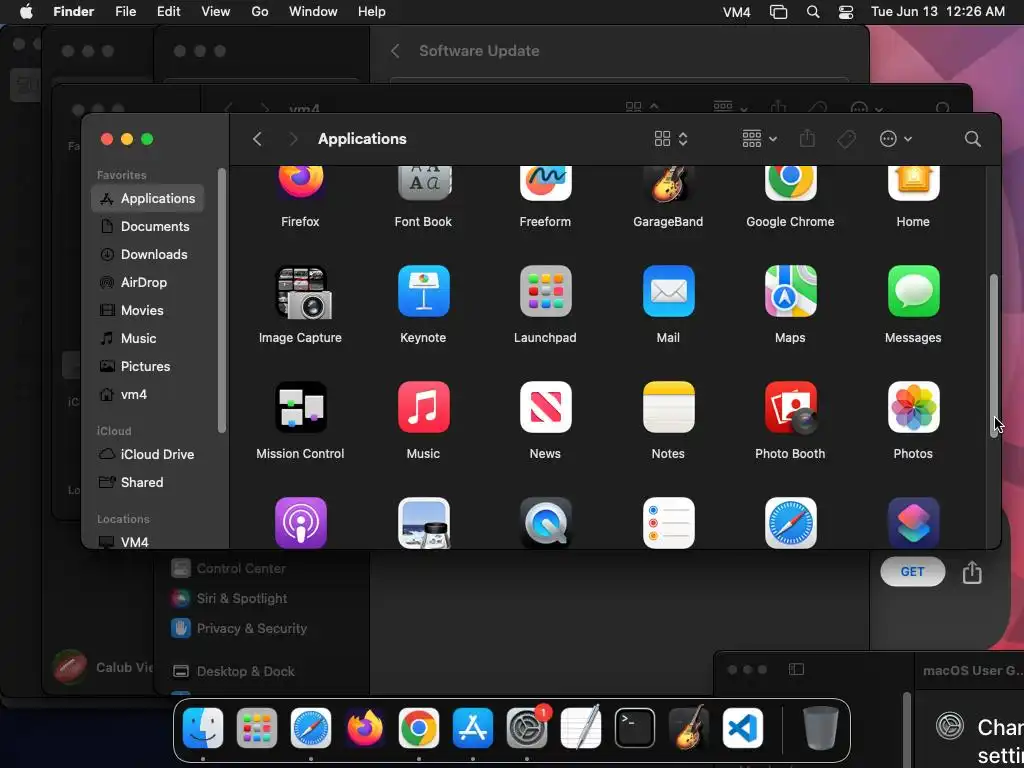The height and width of the screenshot is (768, 1024).
Task: Launch the Freeform app
Action: [x=545, y=183]
